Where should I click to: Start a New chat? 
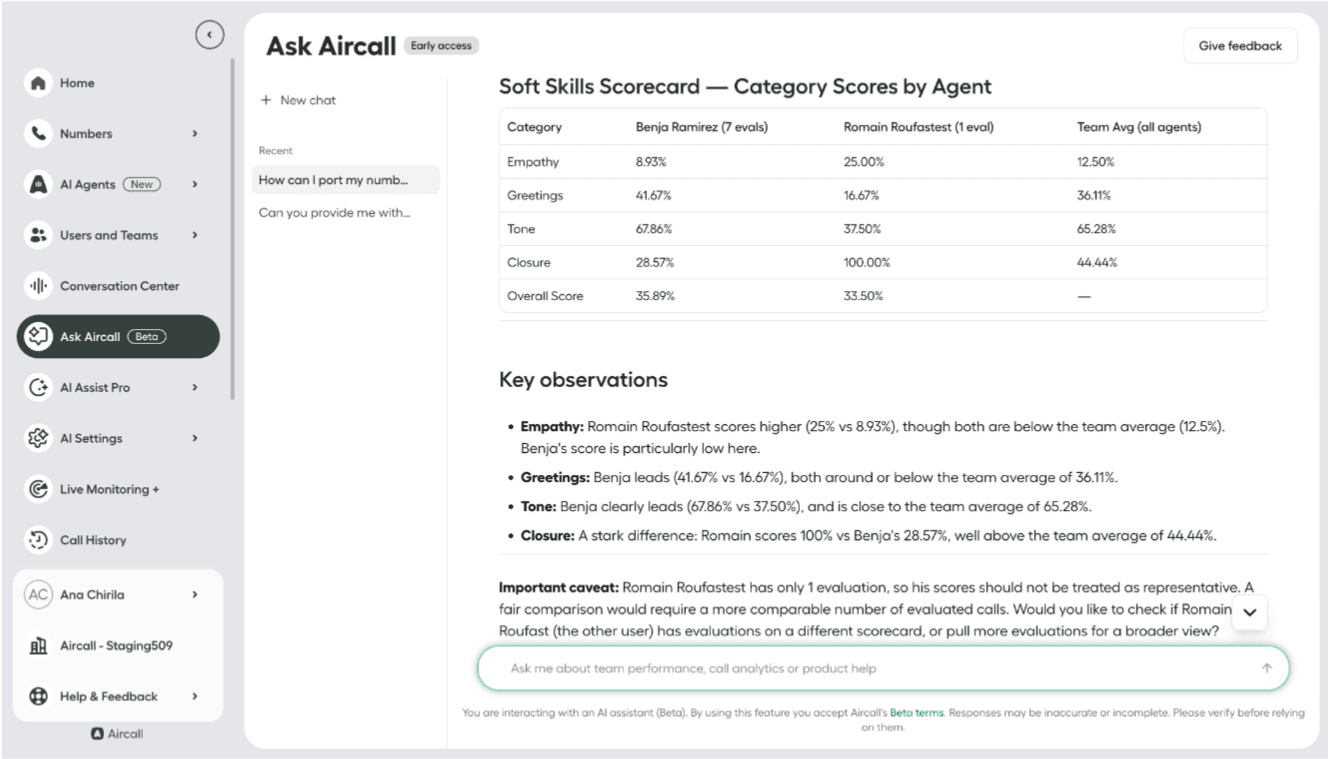[298, 100]
